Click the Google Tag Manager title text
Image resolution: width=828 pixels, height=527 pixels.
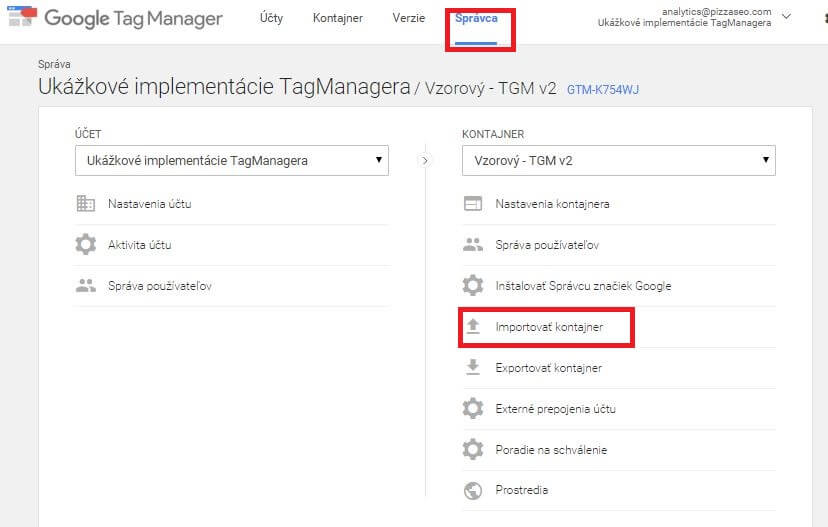pyautogui.click(x=133, y=18)
